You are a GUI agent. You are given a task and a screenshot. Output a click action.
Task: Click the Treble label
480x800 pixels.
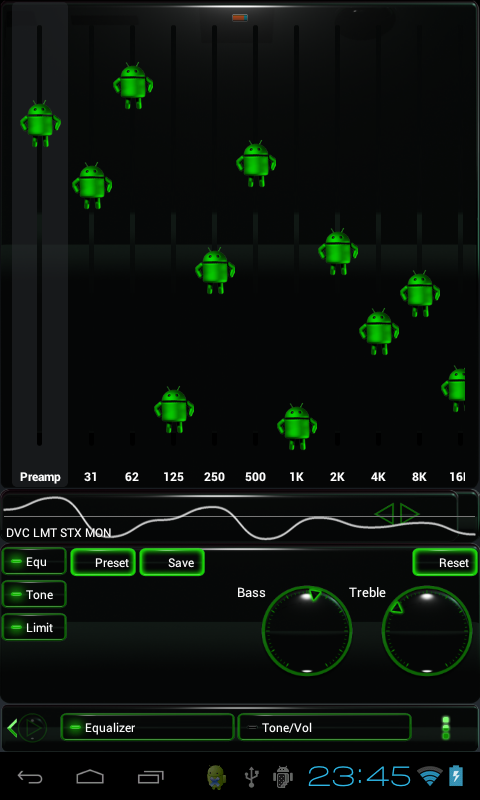pyautogui.click(x=367, y=592)
